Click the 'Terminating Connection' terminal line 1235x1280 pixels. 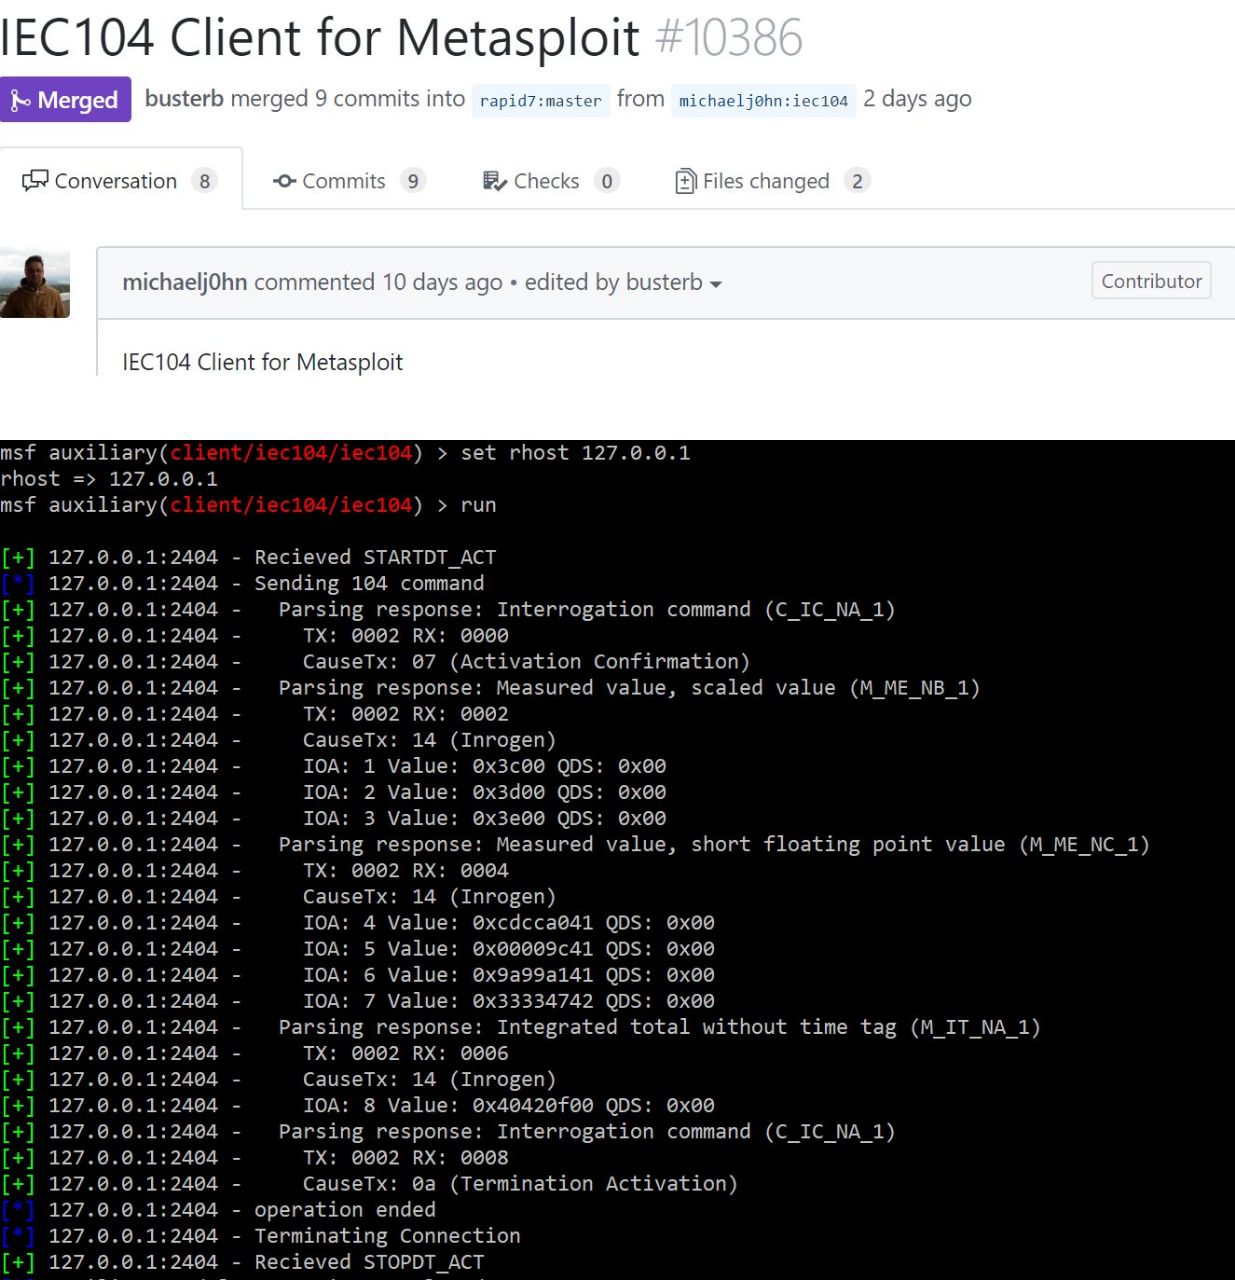pos(387,1235)
